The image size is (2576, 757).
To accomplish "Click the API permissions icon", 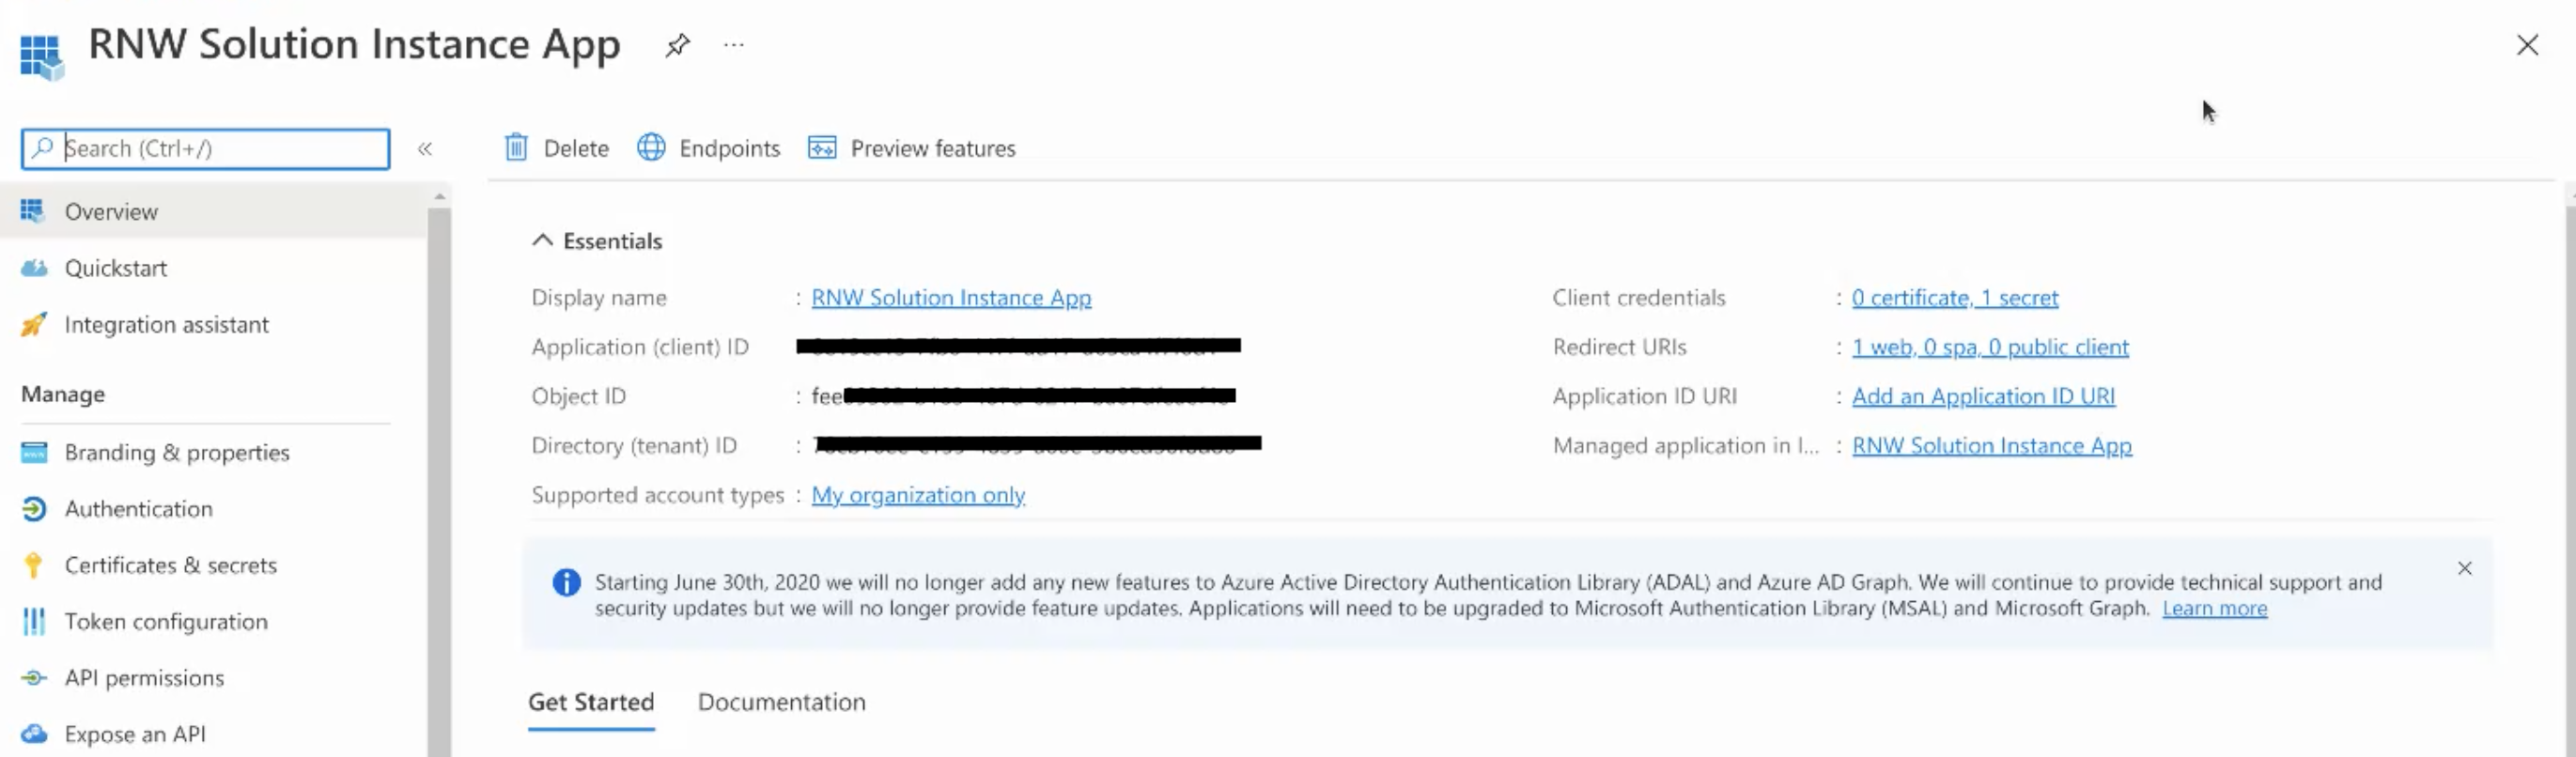I will tap(34, 678).
